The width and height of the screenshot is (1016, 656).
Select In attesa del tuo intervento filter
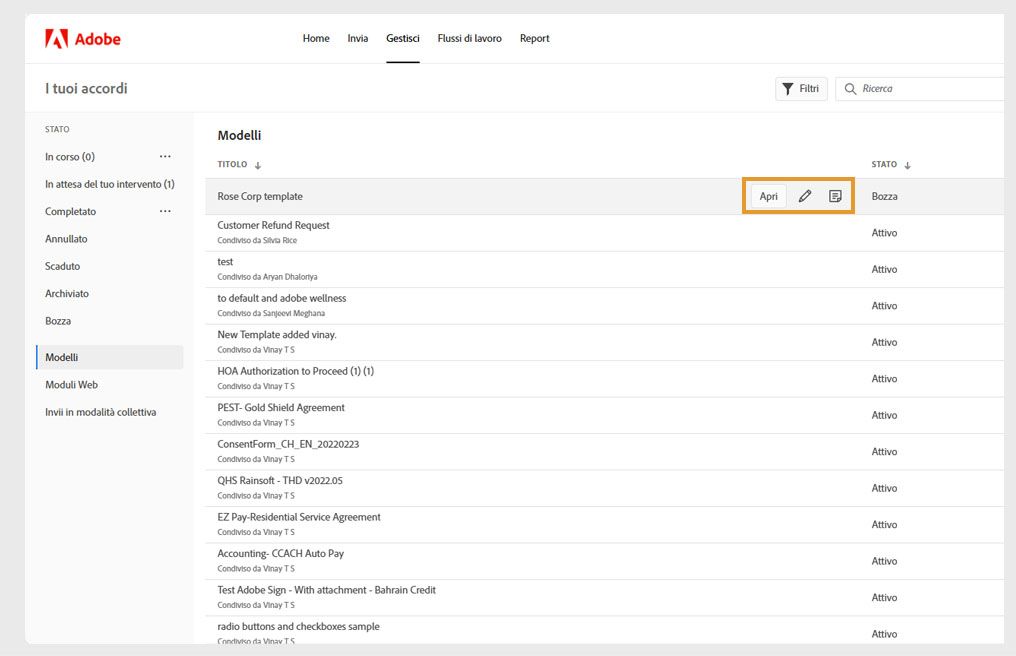109,184
